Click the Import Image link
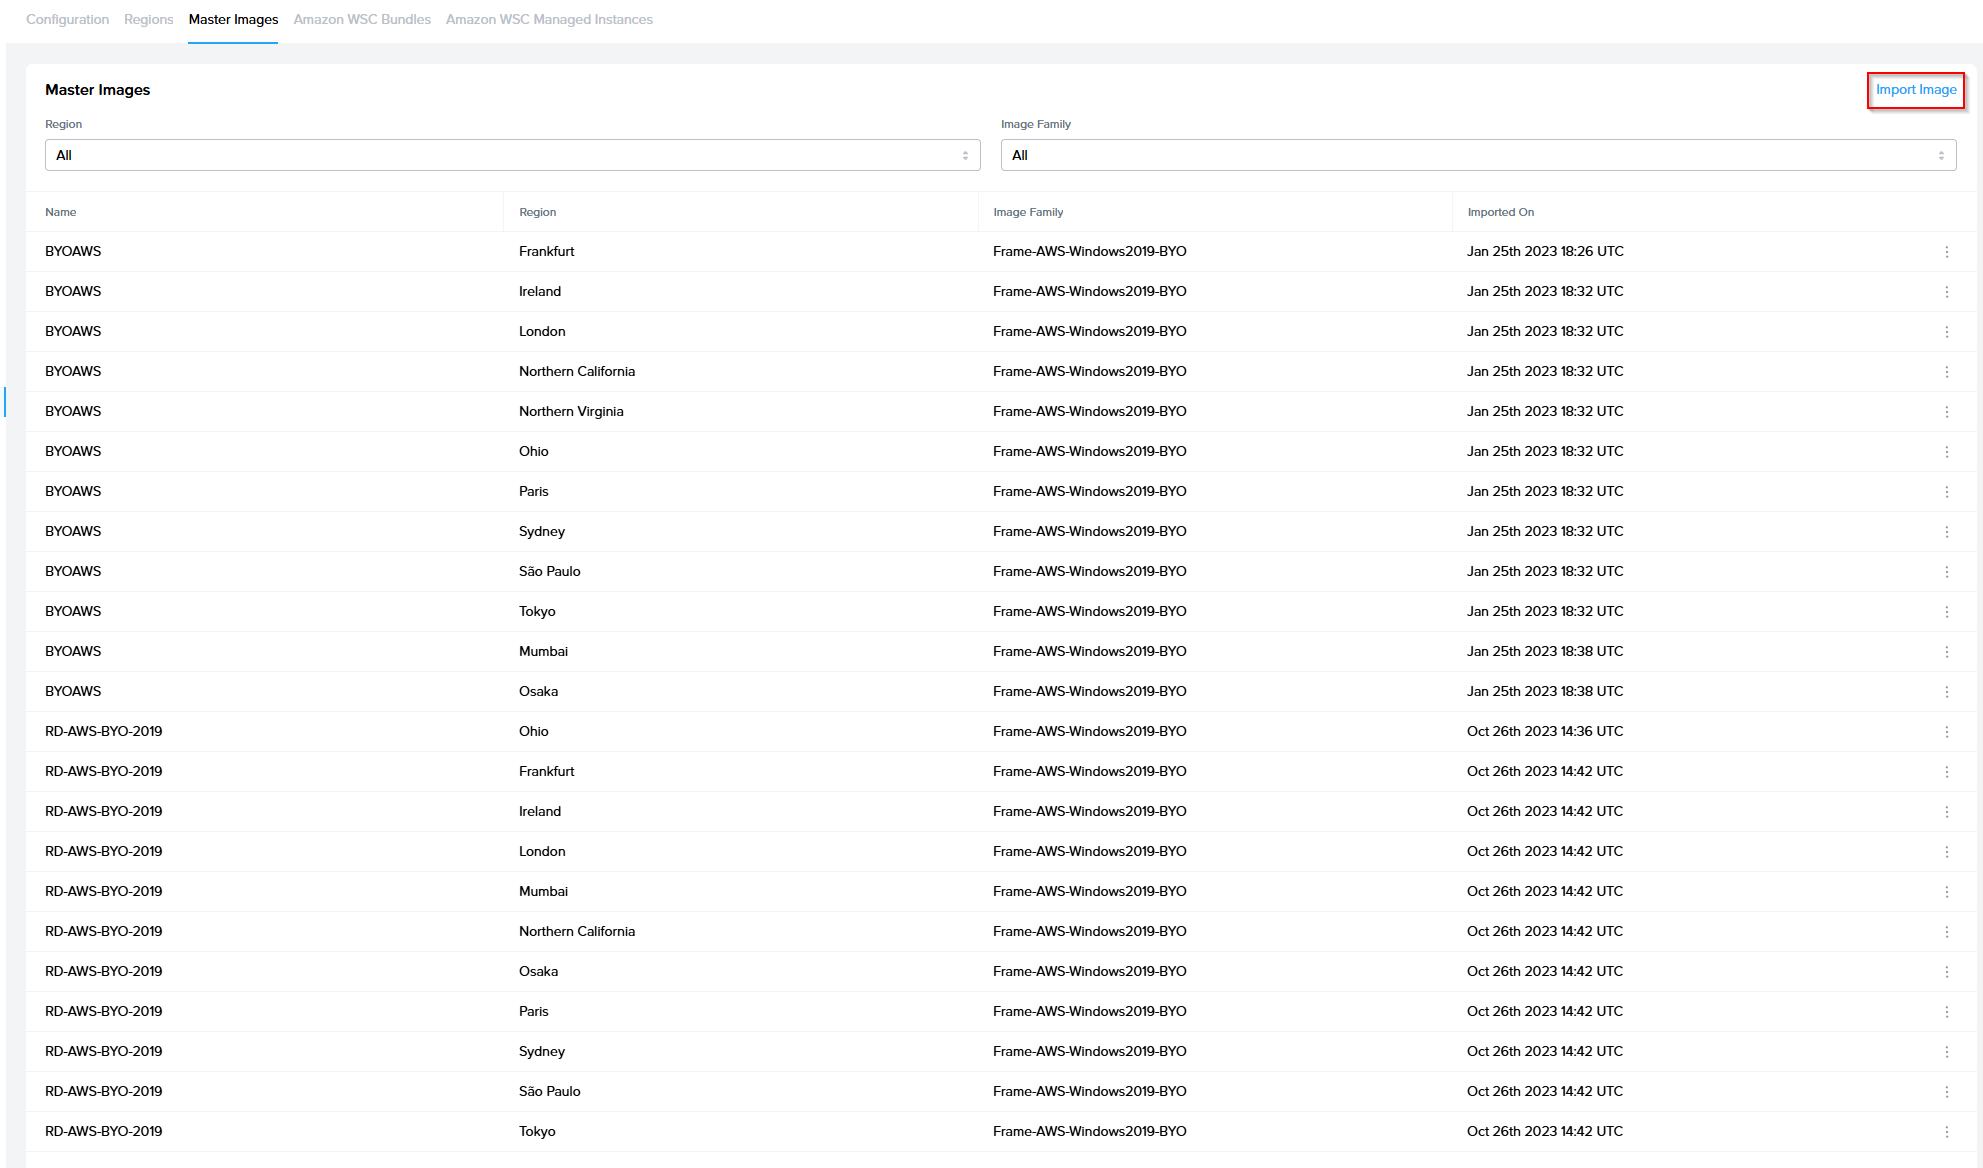This screenshot has width=1983, height=1168. [x=1915, y=90]
